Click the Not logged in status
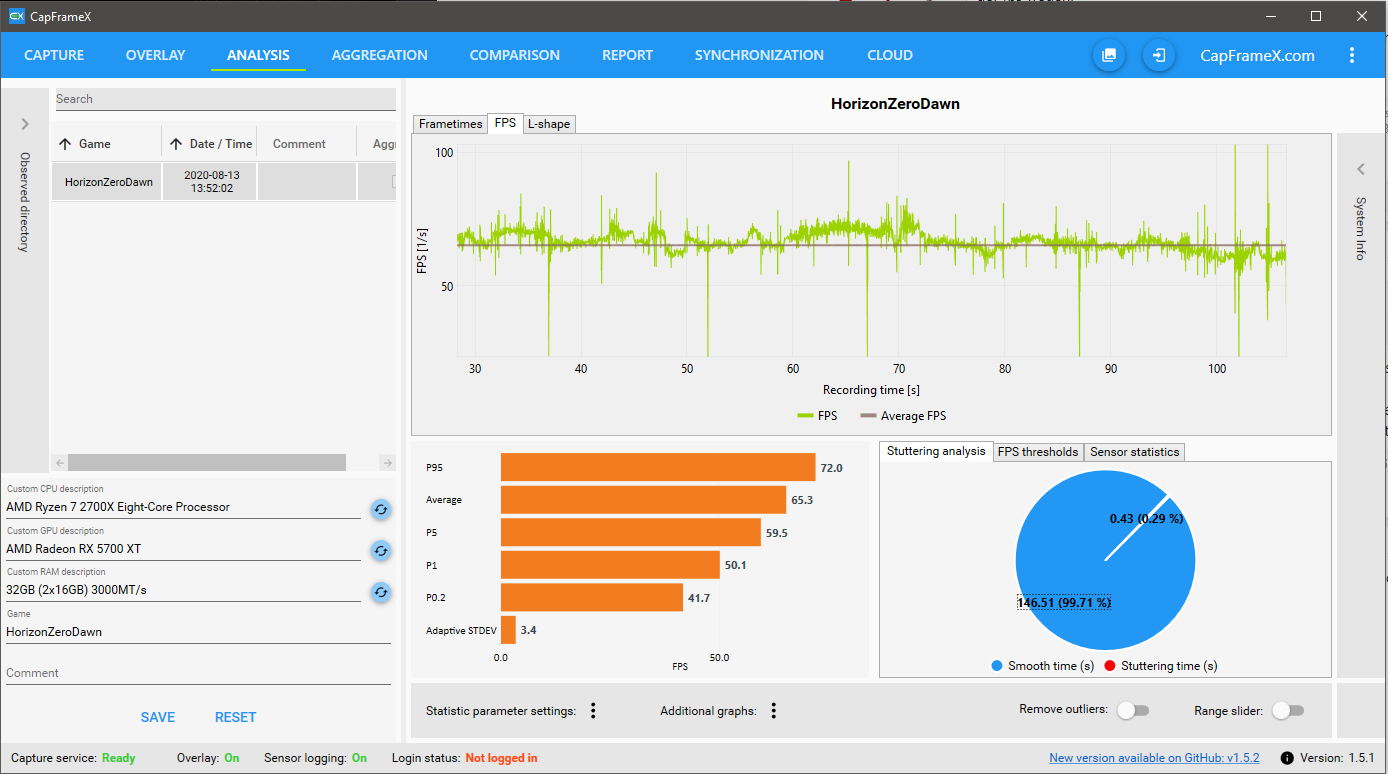1388x774 pixels. [x=501, y=758]
